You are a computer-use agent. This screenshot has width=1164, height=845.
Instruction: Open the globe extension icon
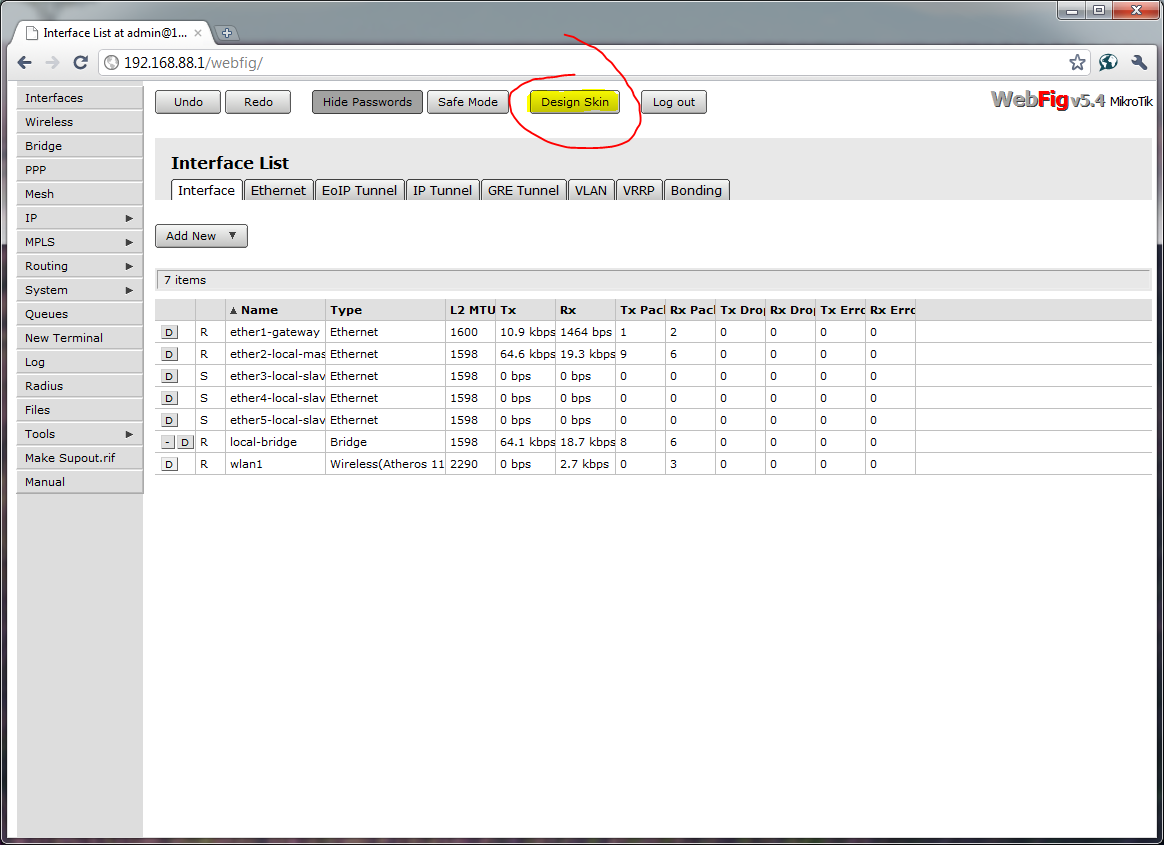[1108, 63]
